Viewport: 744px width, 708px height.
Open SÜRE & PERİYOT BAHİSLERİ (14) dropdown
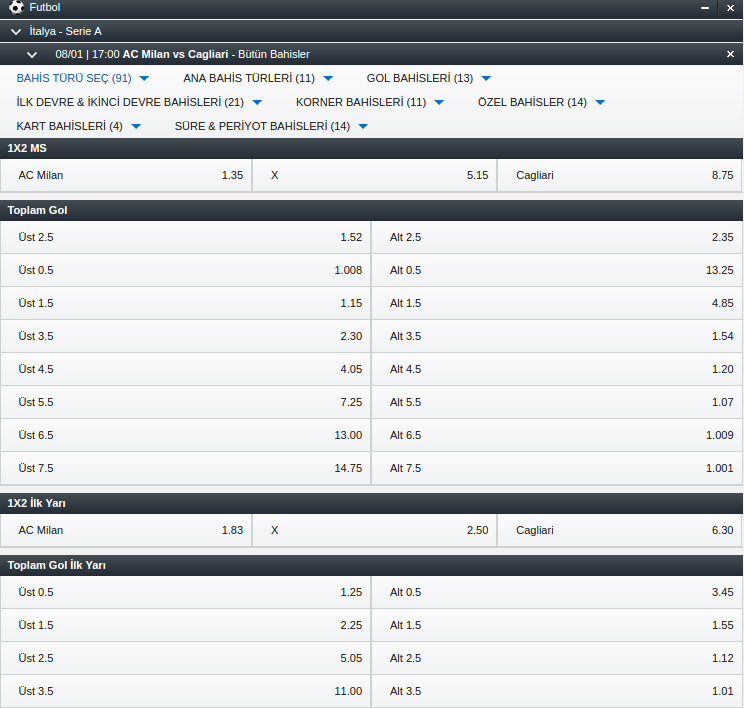(x=271, y=126)
